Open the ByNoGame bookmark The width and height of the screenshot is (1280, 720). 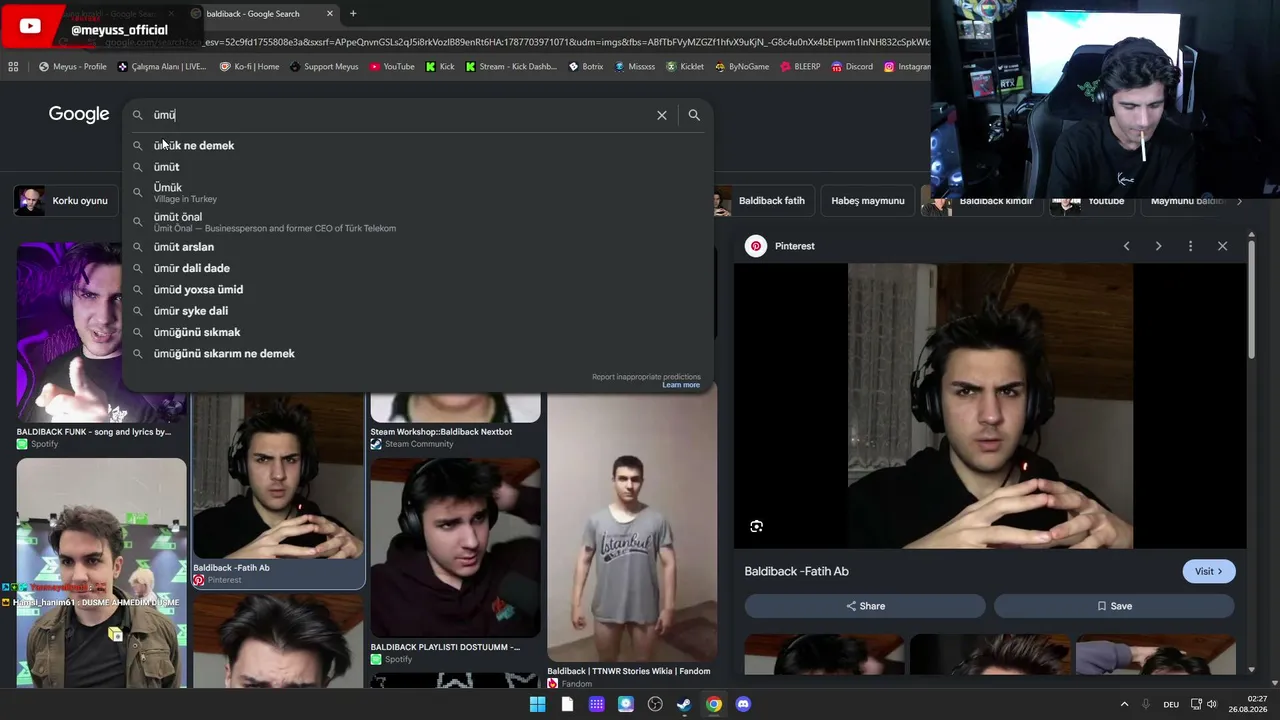coord(742,67)
